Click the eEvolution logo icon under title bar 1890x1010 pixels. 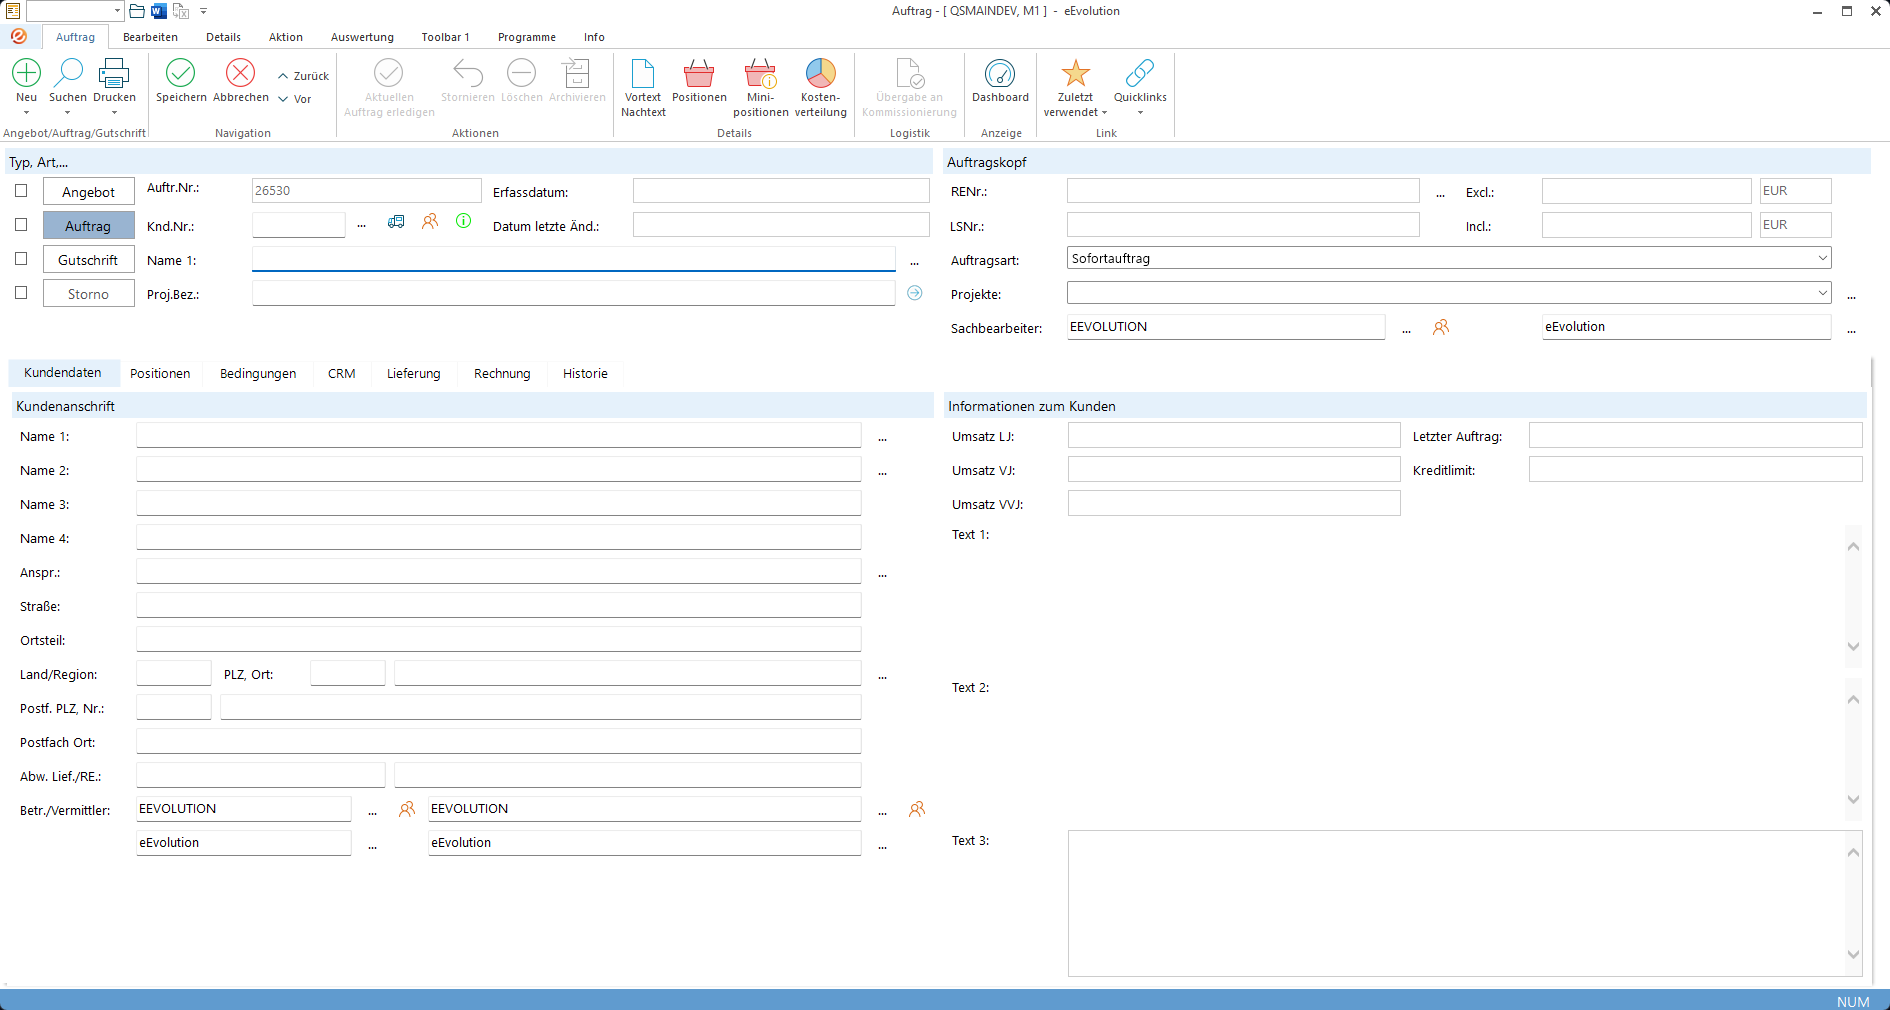pyautogui.click(x=18, y=36)
